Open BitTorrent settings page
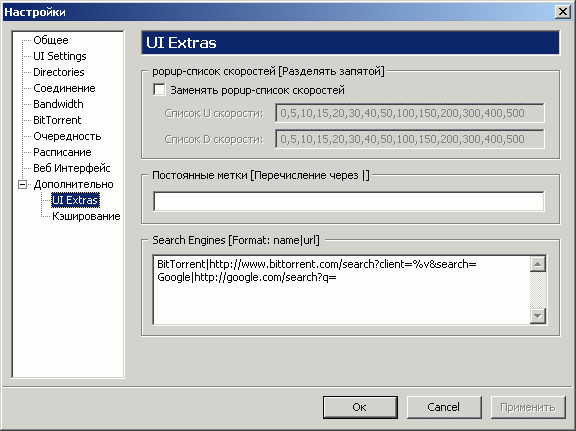The width and height of the screenshot is (576, 431). click(x=57, y=120)
